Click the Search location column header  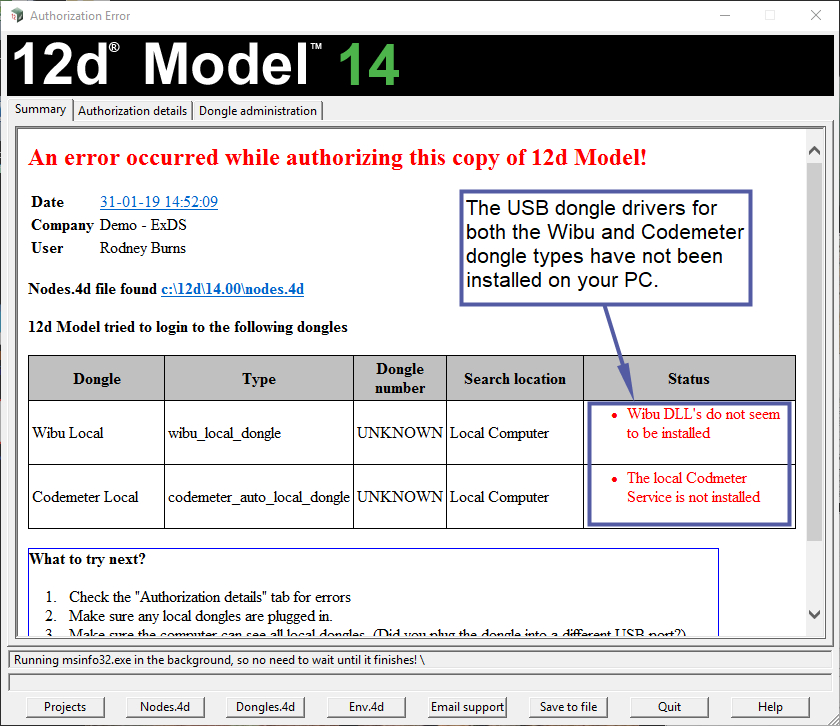[515, 379]
